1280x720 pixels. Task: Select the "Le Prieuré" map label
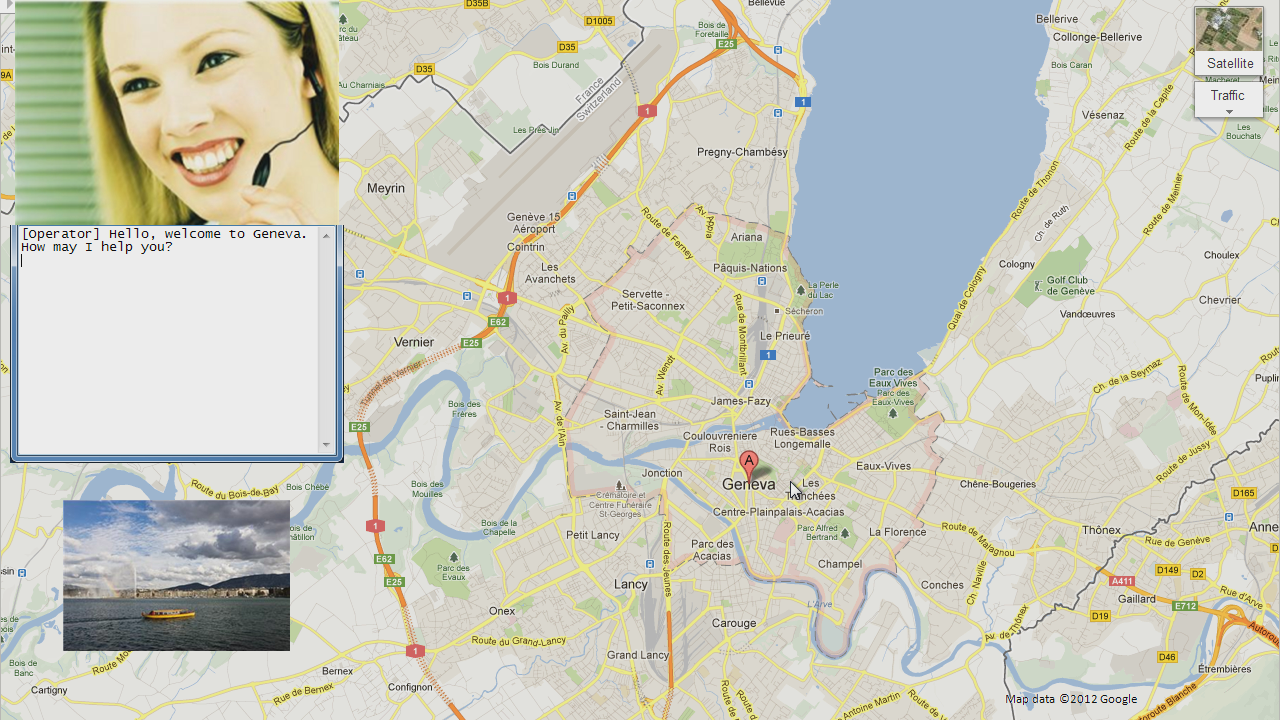click(x=785, y=336)
